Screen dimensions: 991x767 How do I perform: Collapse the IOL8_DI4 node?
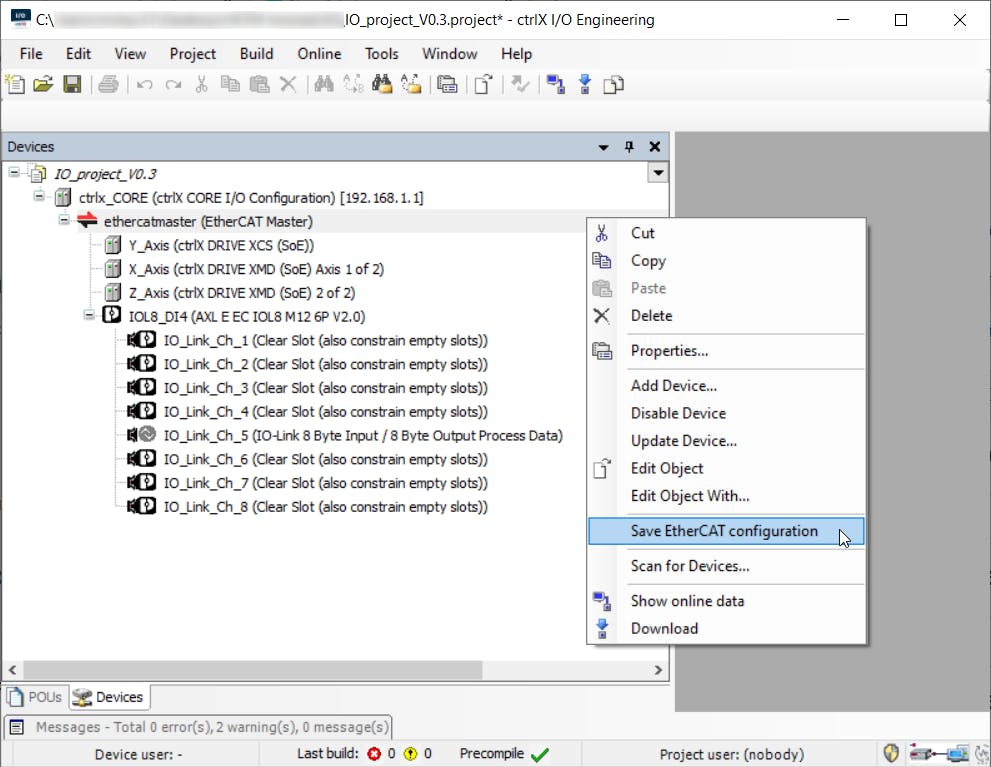(89, 315)
